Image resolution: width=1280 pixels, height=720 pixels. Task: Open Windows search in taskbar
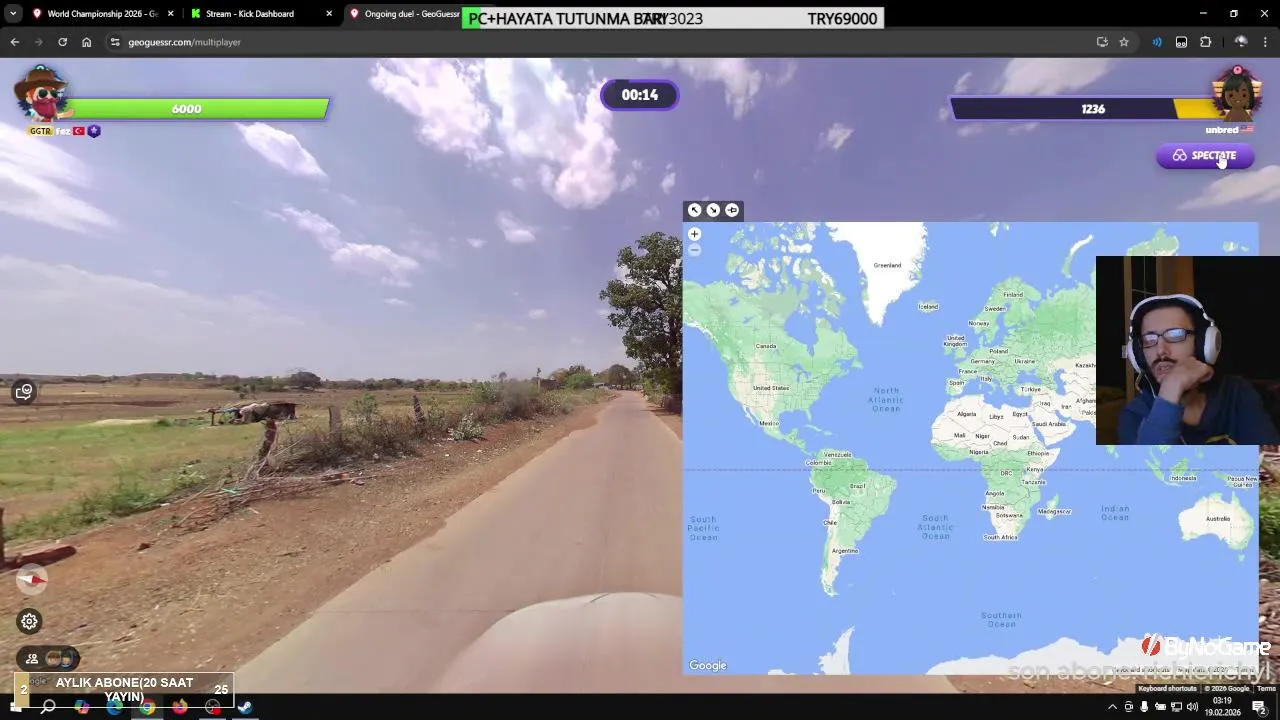(x=48, y=707)
